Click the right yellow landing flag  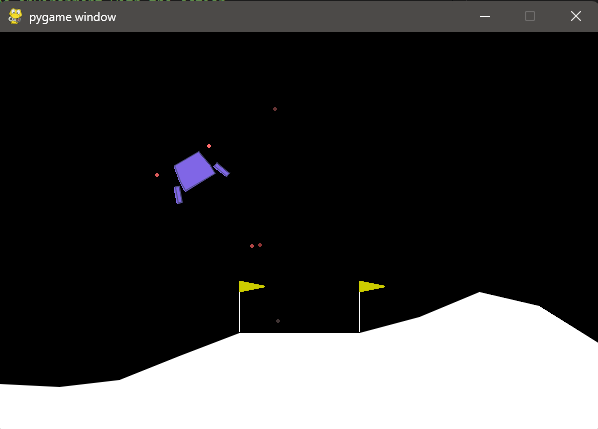[x=372, y=286]
